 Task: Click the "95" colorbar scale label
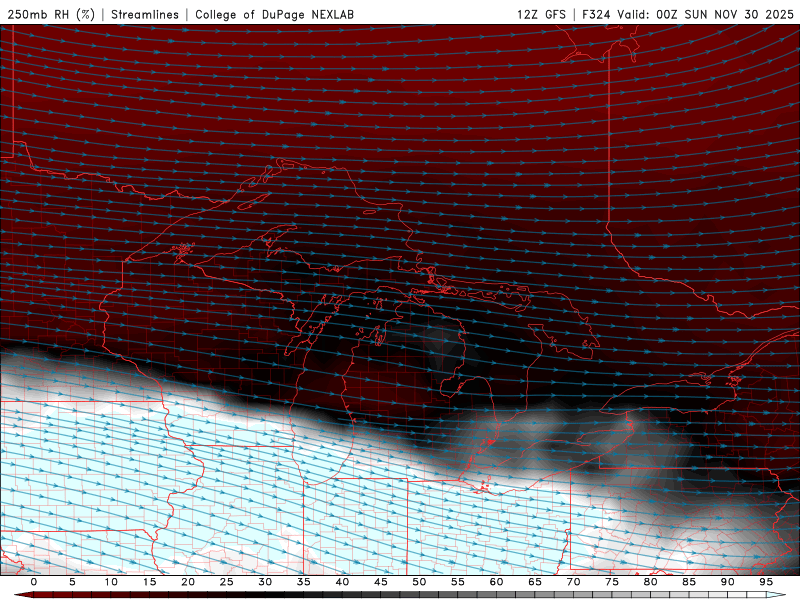click(x=766, y=582)
